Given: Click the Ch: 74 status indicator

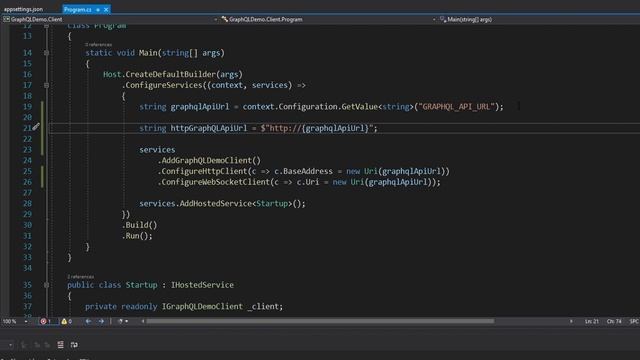Looking at the screenshot, I should [x=614, y=322].
